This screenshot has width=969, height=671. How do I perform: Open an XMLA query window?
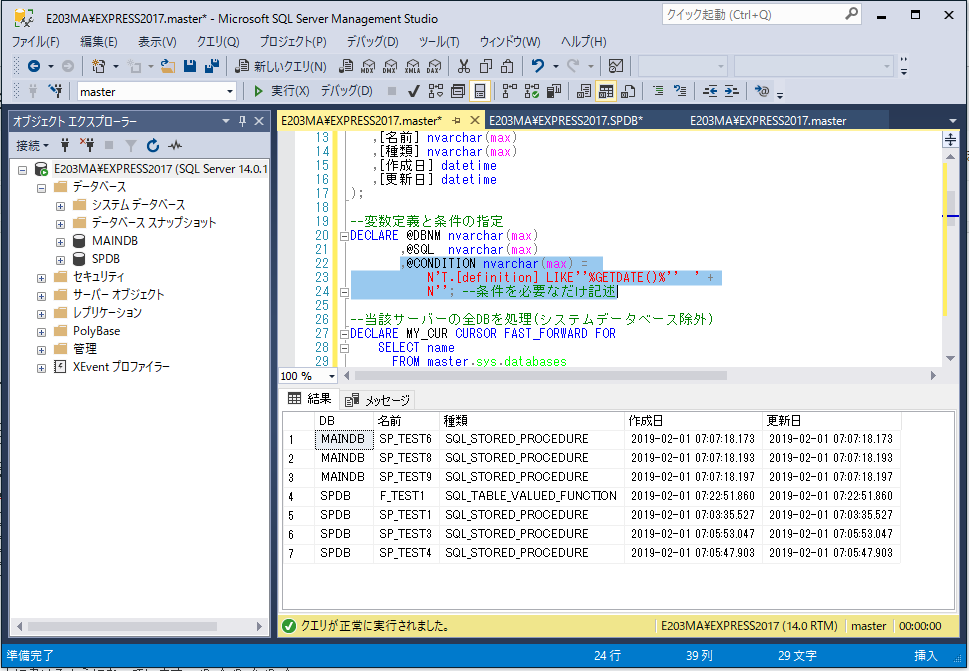point(412,66)
